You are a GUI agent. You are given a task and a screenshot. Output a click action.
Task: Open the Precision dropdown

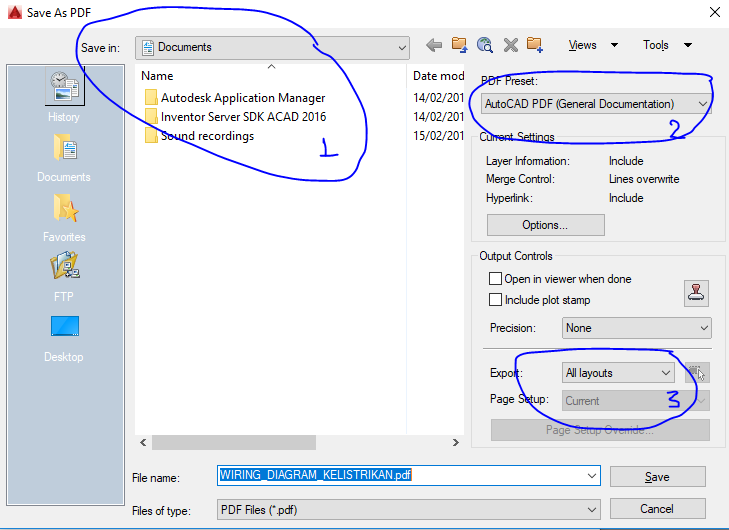click(x=636, y=328)
